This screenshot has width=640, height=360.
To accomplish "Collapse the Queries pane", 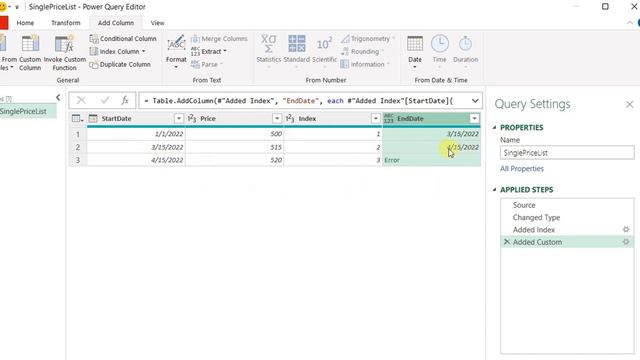I will click(58, 97).
